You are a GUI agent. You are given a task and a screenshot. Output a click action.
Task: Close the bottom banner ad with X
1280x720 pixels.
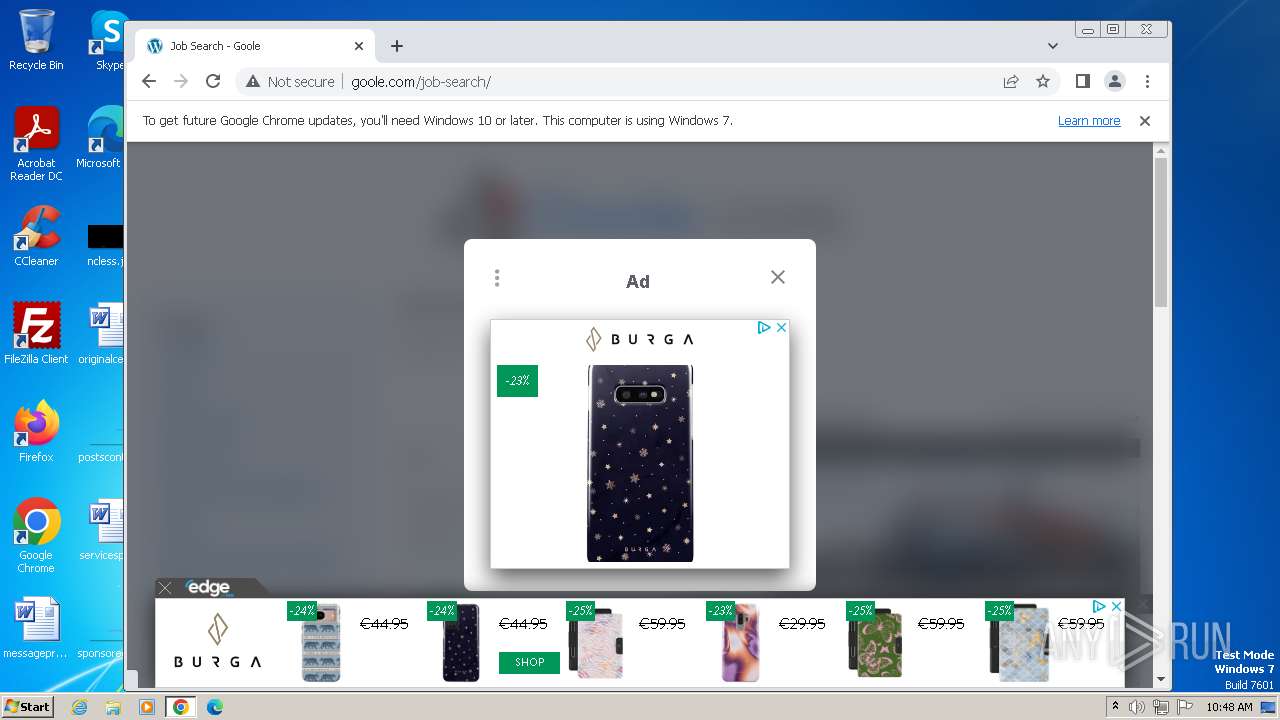click(1116, 606)
